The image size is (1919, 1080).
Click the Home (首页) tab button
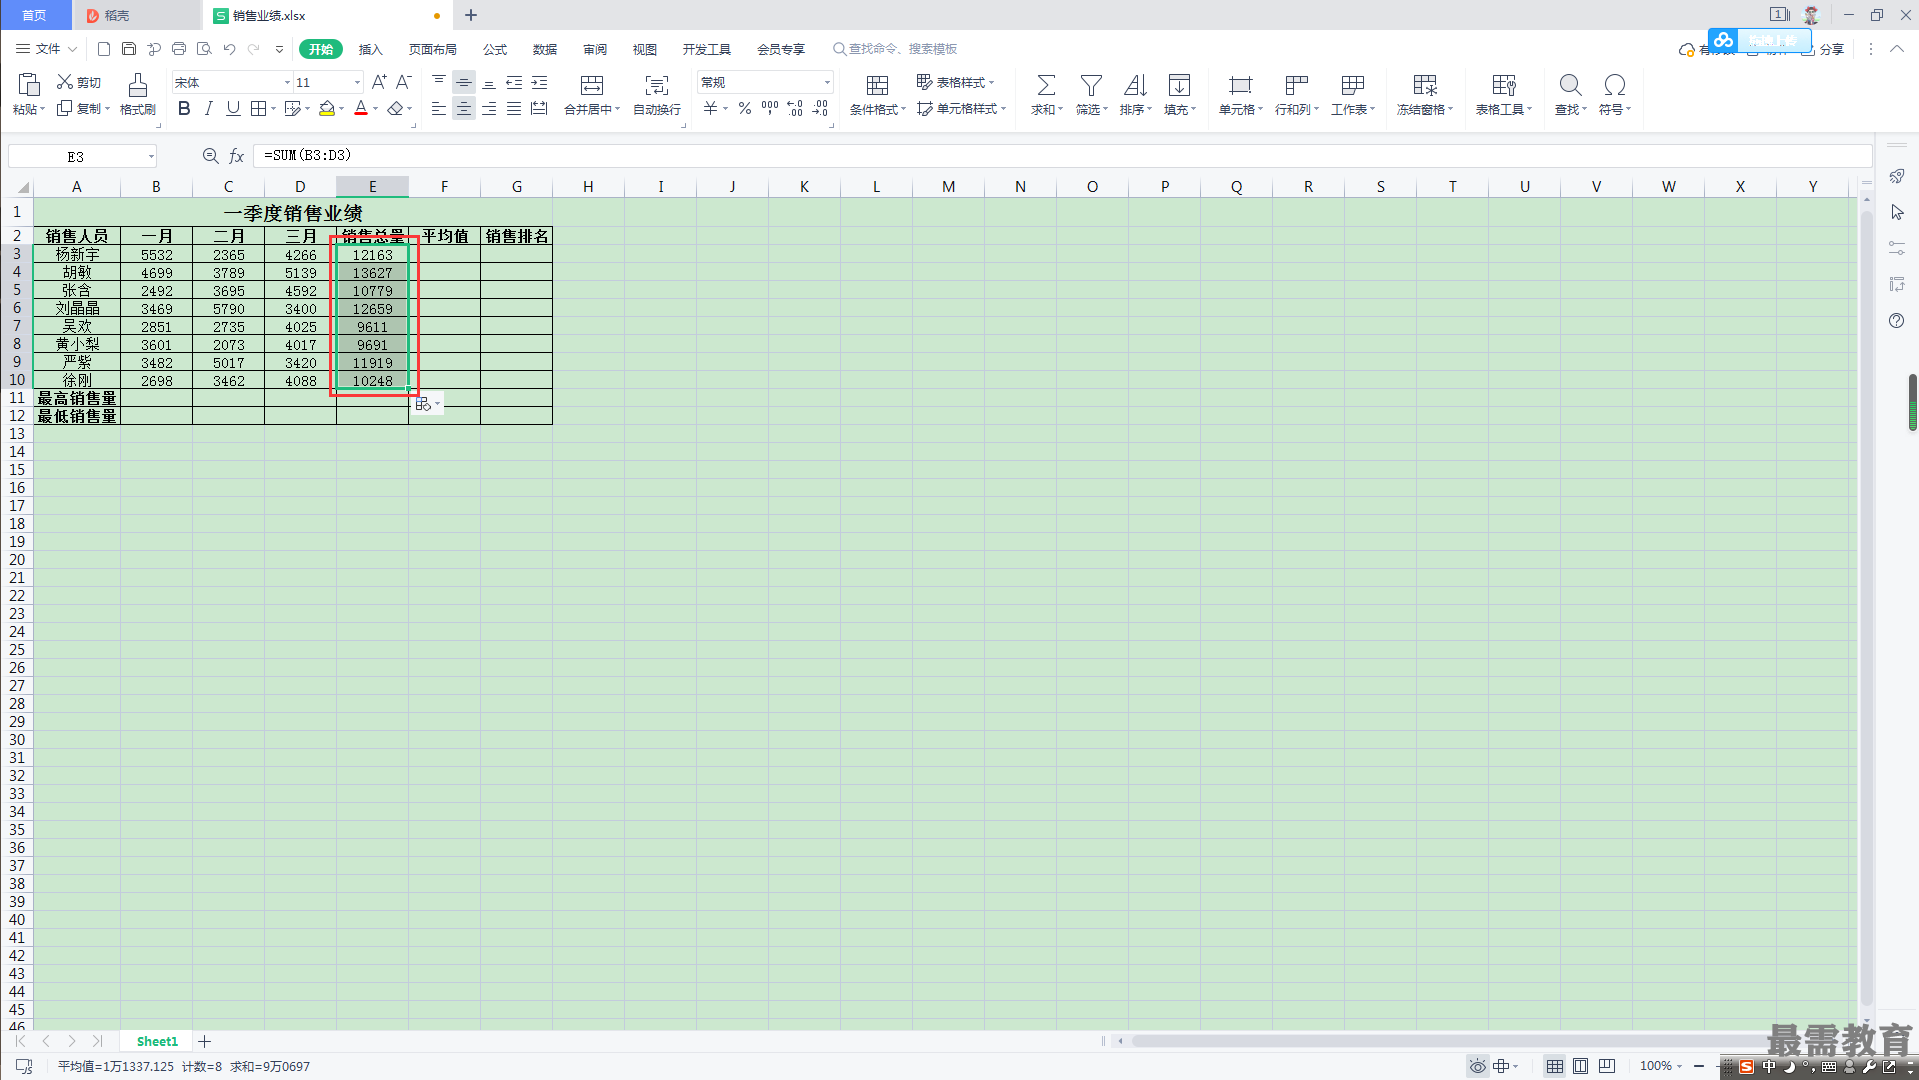point(35,15)
